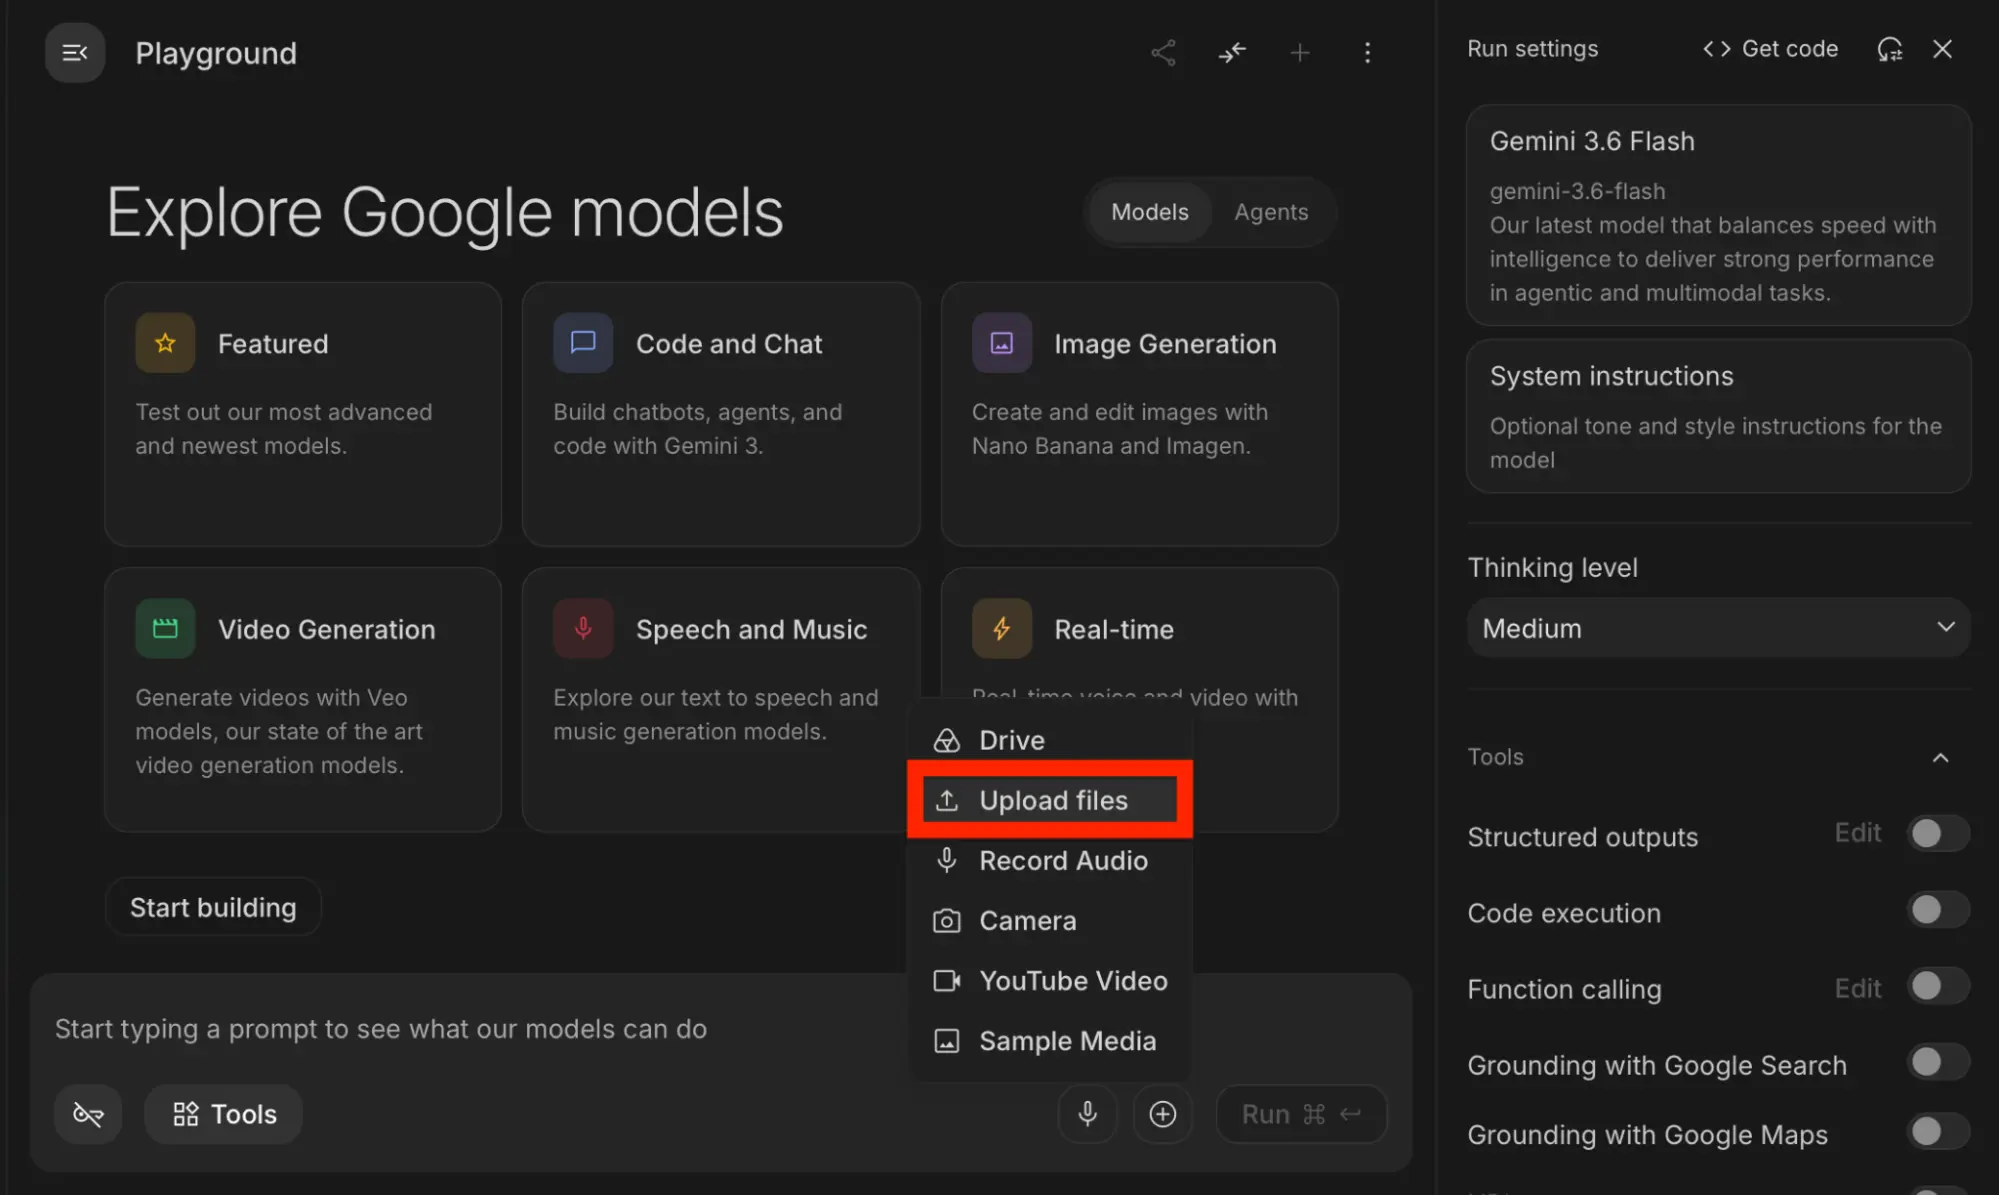The width and height of the screenshot is (1999, 1195).
Task: Click the share icon in Playground header
Action: (1163, 53)
